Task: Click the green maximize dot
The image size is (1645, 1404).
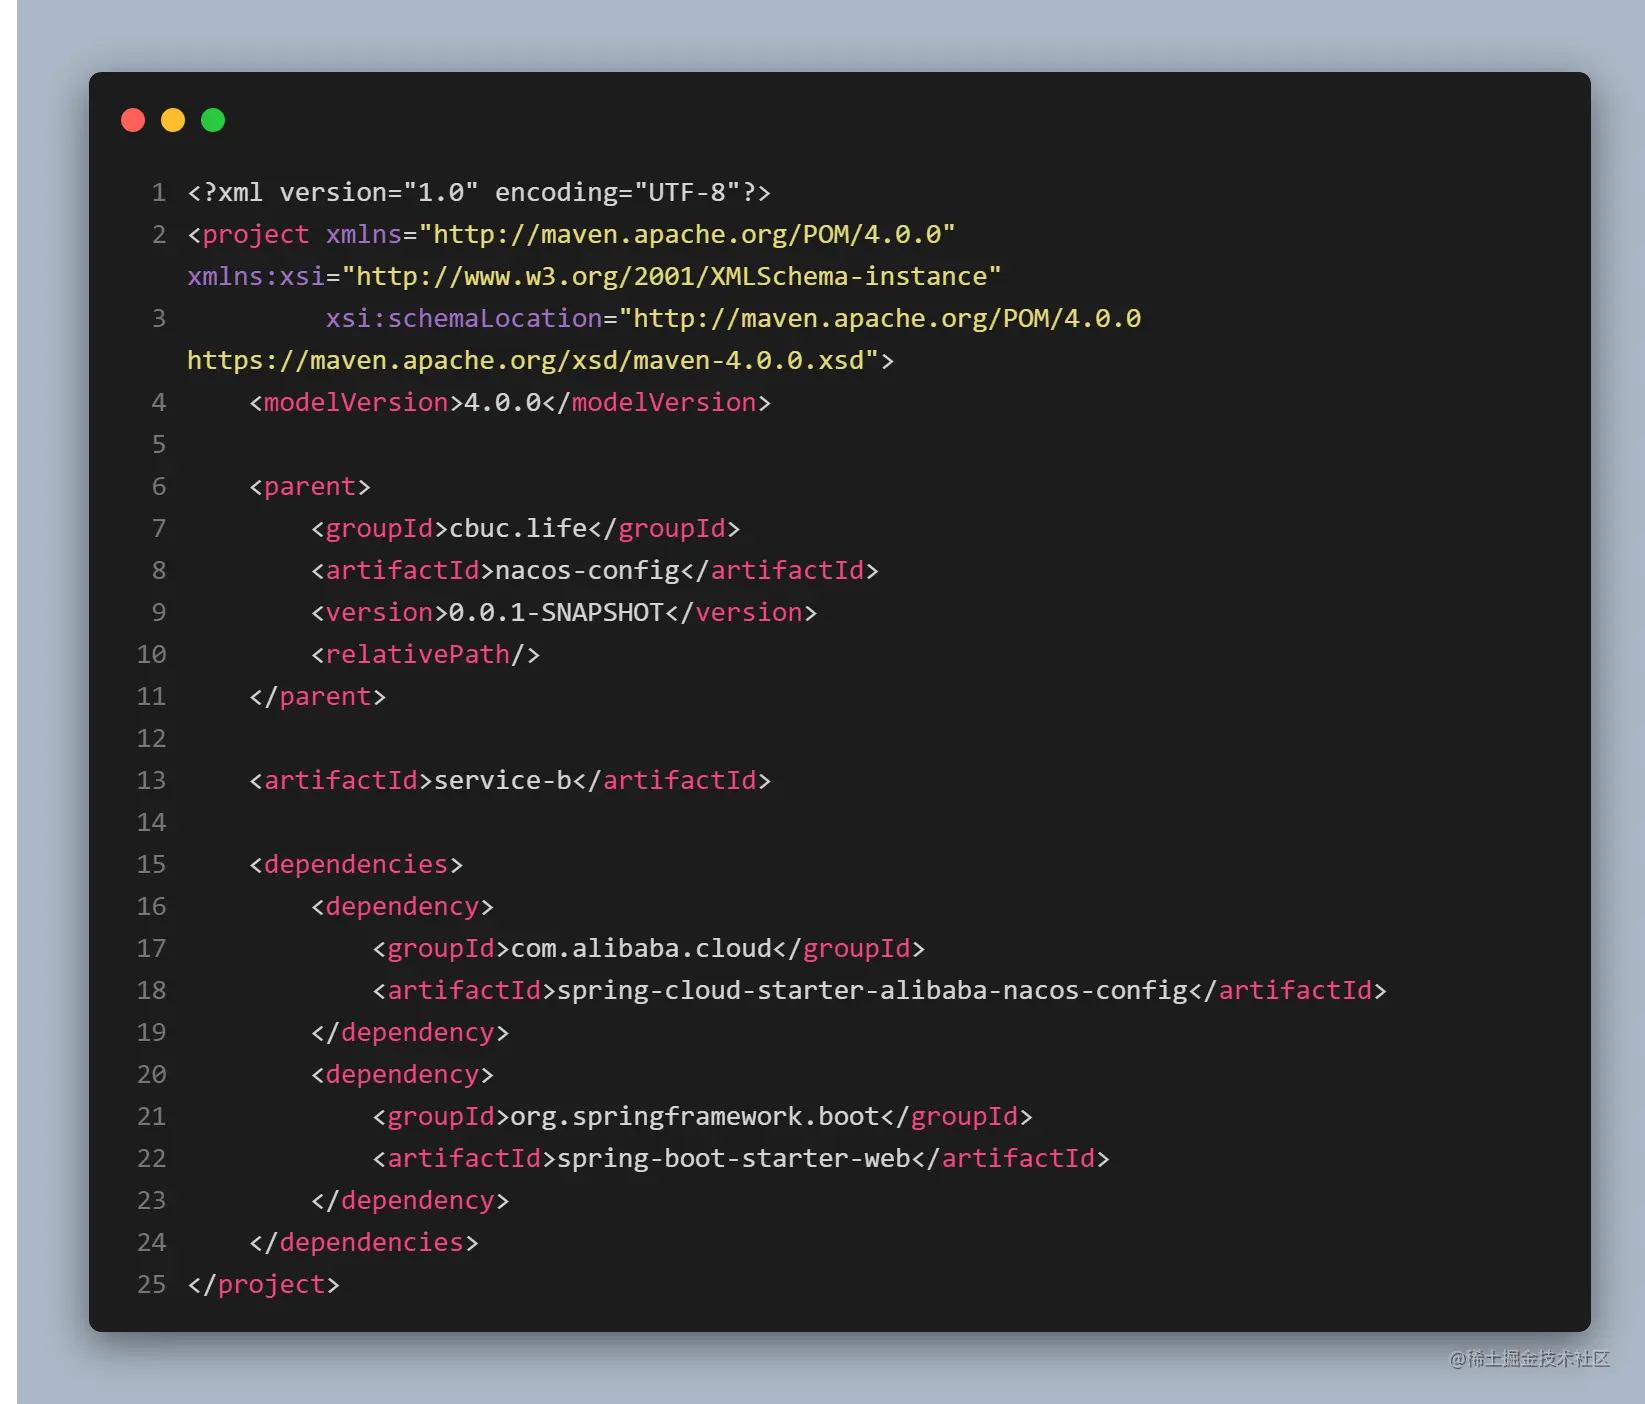Action: coord(213,121)
